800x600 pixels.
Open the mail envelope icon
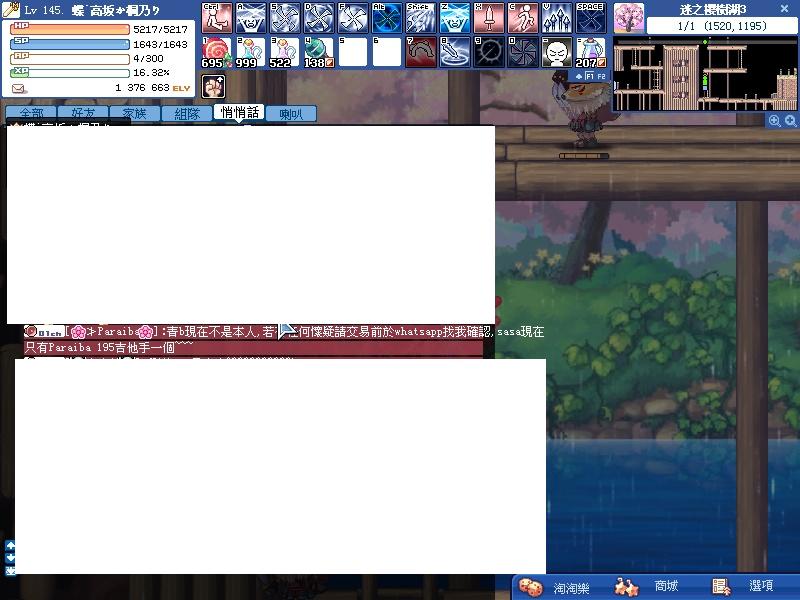point(18,89)
